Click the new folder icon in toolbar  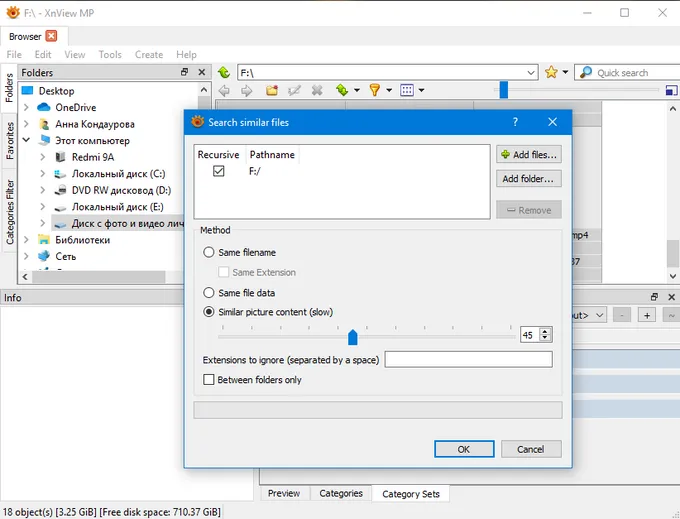click(271, 90)
